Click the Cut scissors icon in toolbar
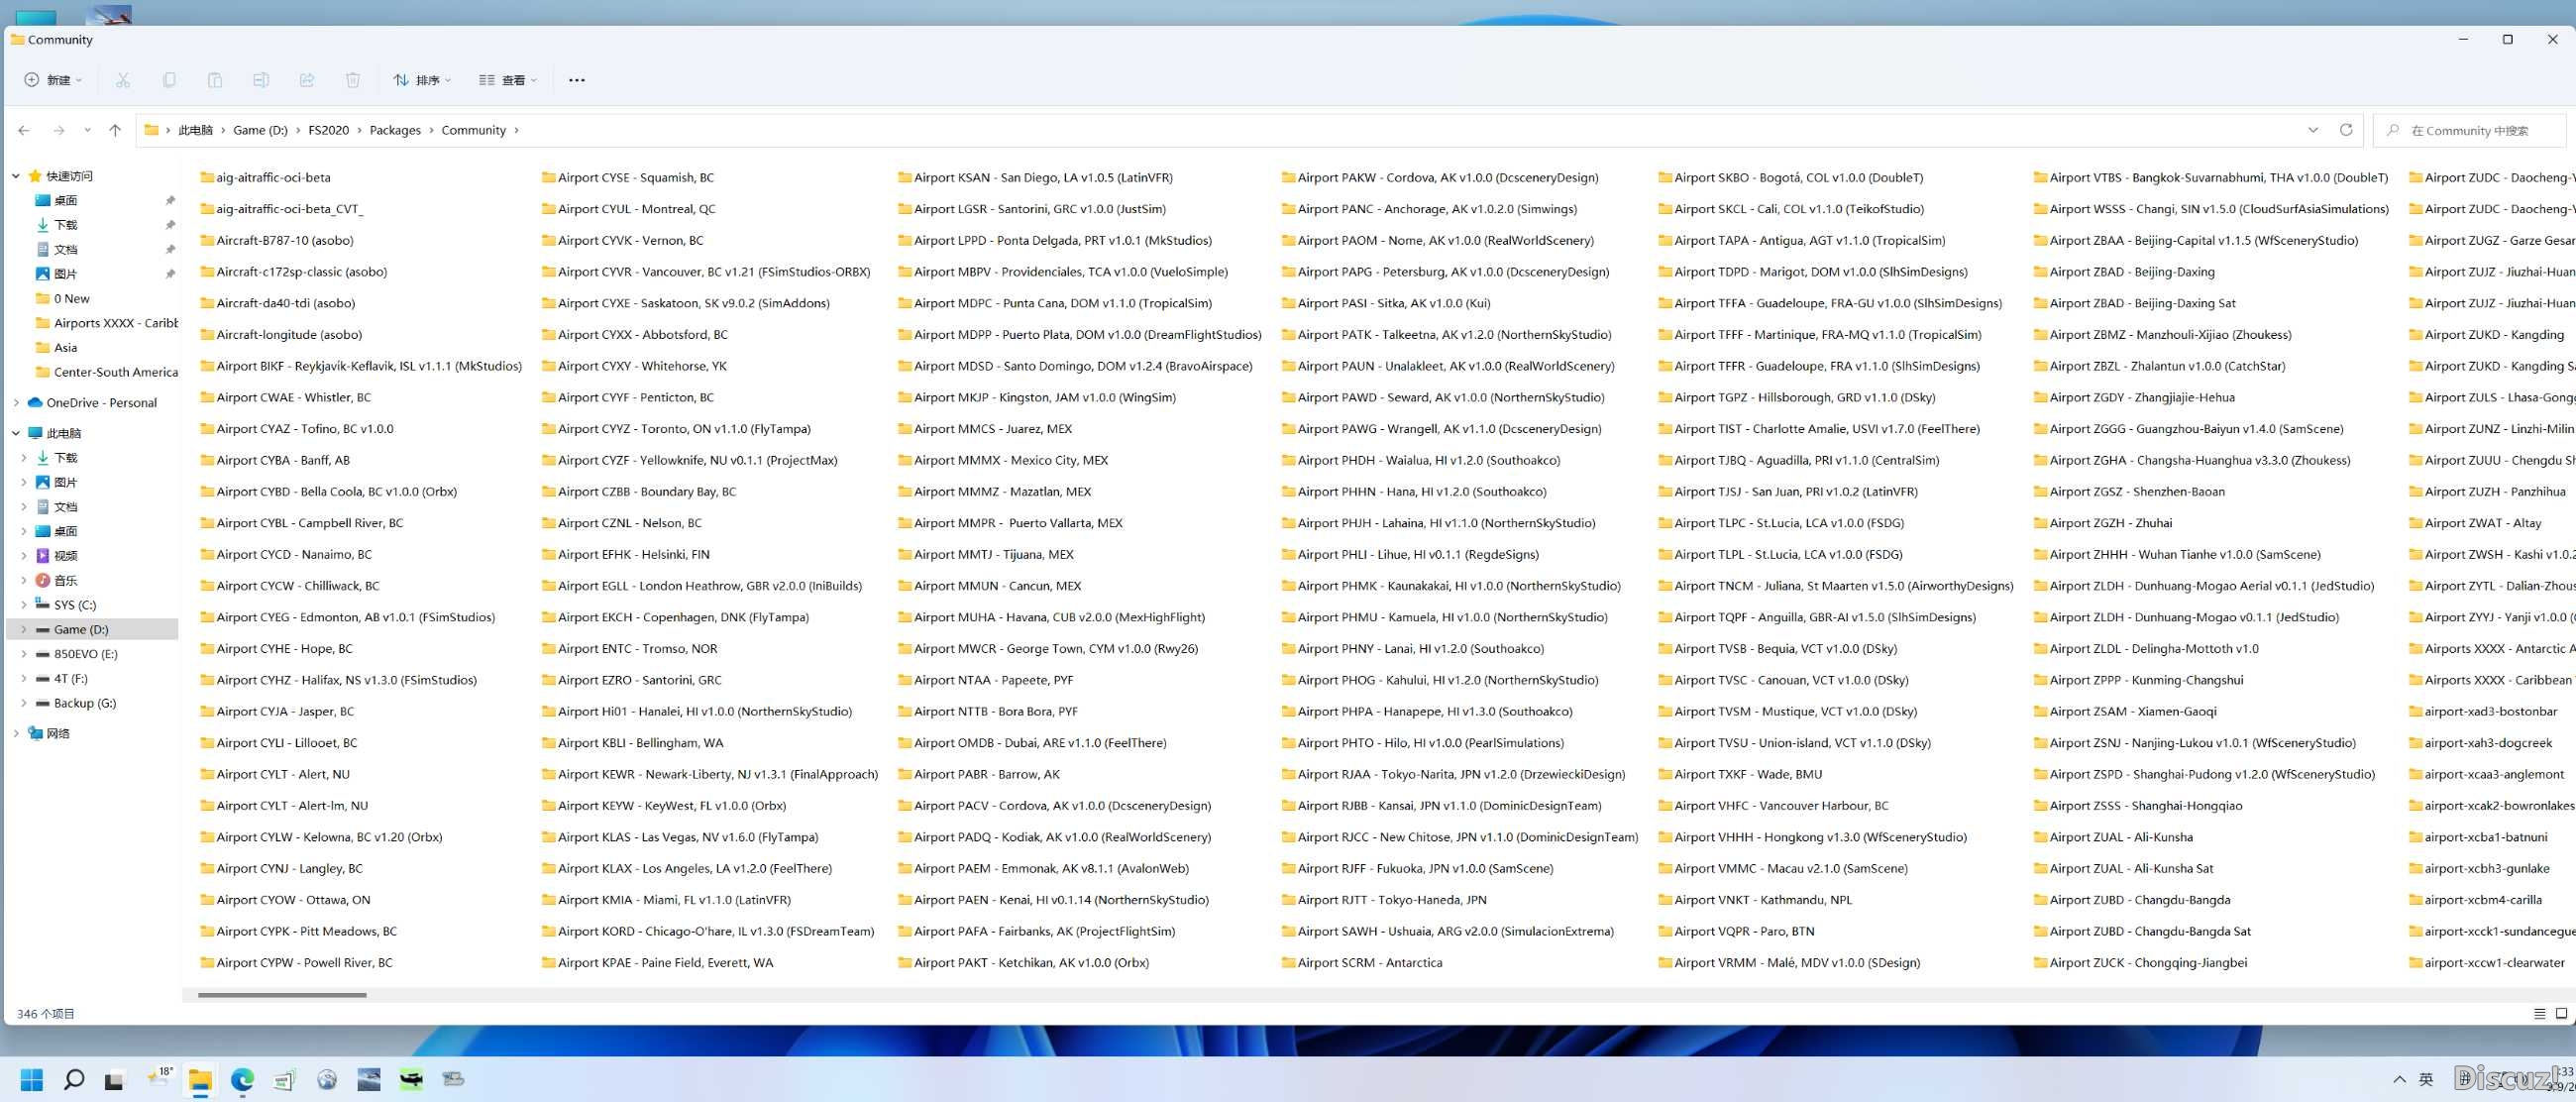 point(123,80)
